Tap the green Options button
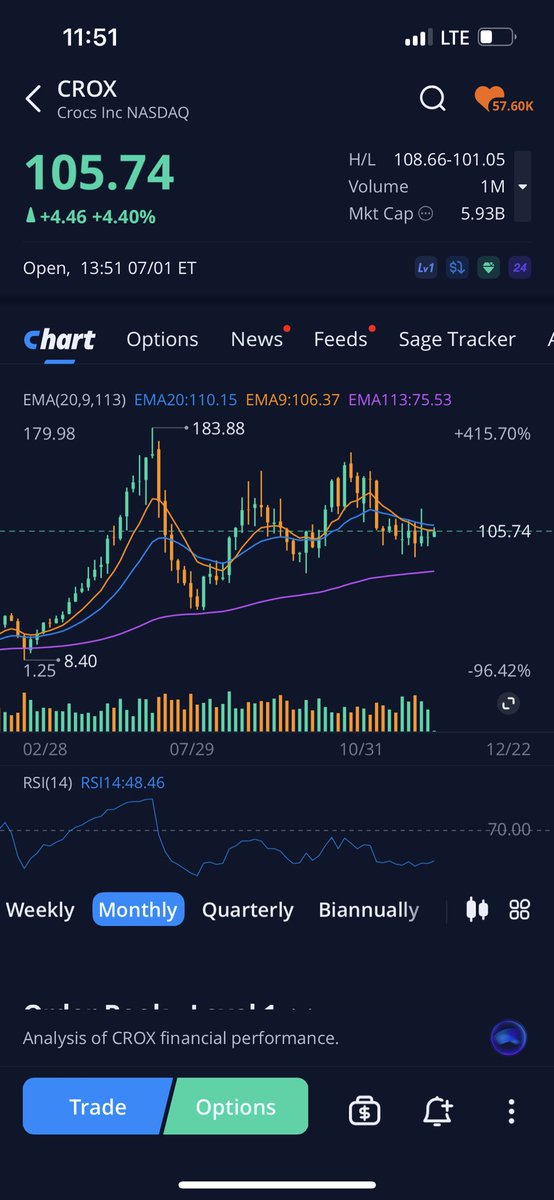Viewport: 554px width, 1200px height. click(x=236, y=1107)
